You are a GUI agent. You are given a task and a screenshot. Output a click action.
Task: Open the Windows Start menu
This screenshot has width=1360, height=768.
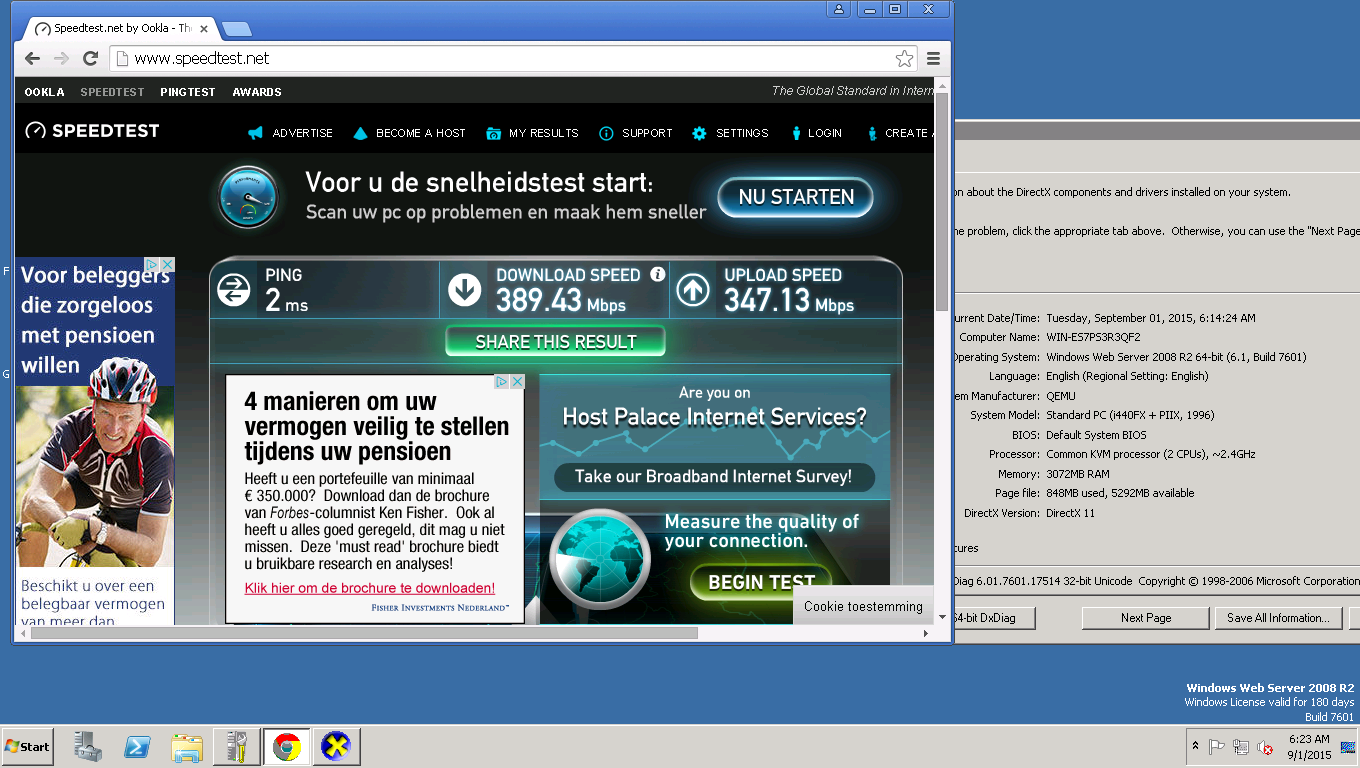pyautogui.click(x=27, y=746)
